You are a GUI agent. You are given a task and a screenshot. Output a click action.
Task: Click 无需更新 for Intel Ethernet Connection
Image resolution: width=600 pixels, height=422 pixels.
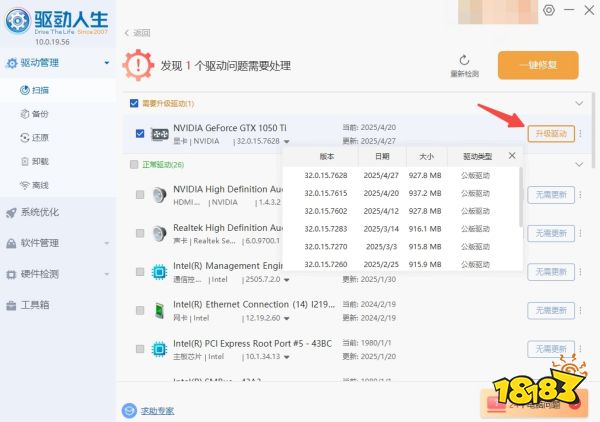(x=551, y=310)
